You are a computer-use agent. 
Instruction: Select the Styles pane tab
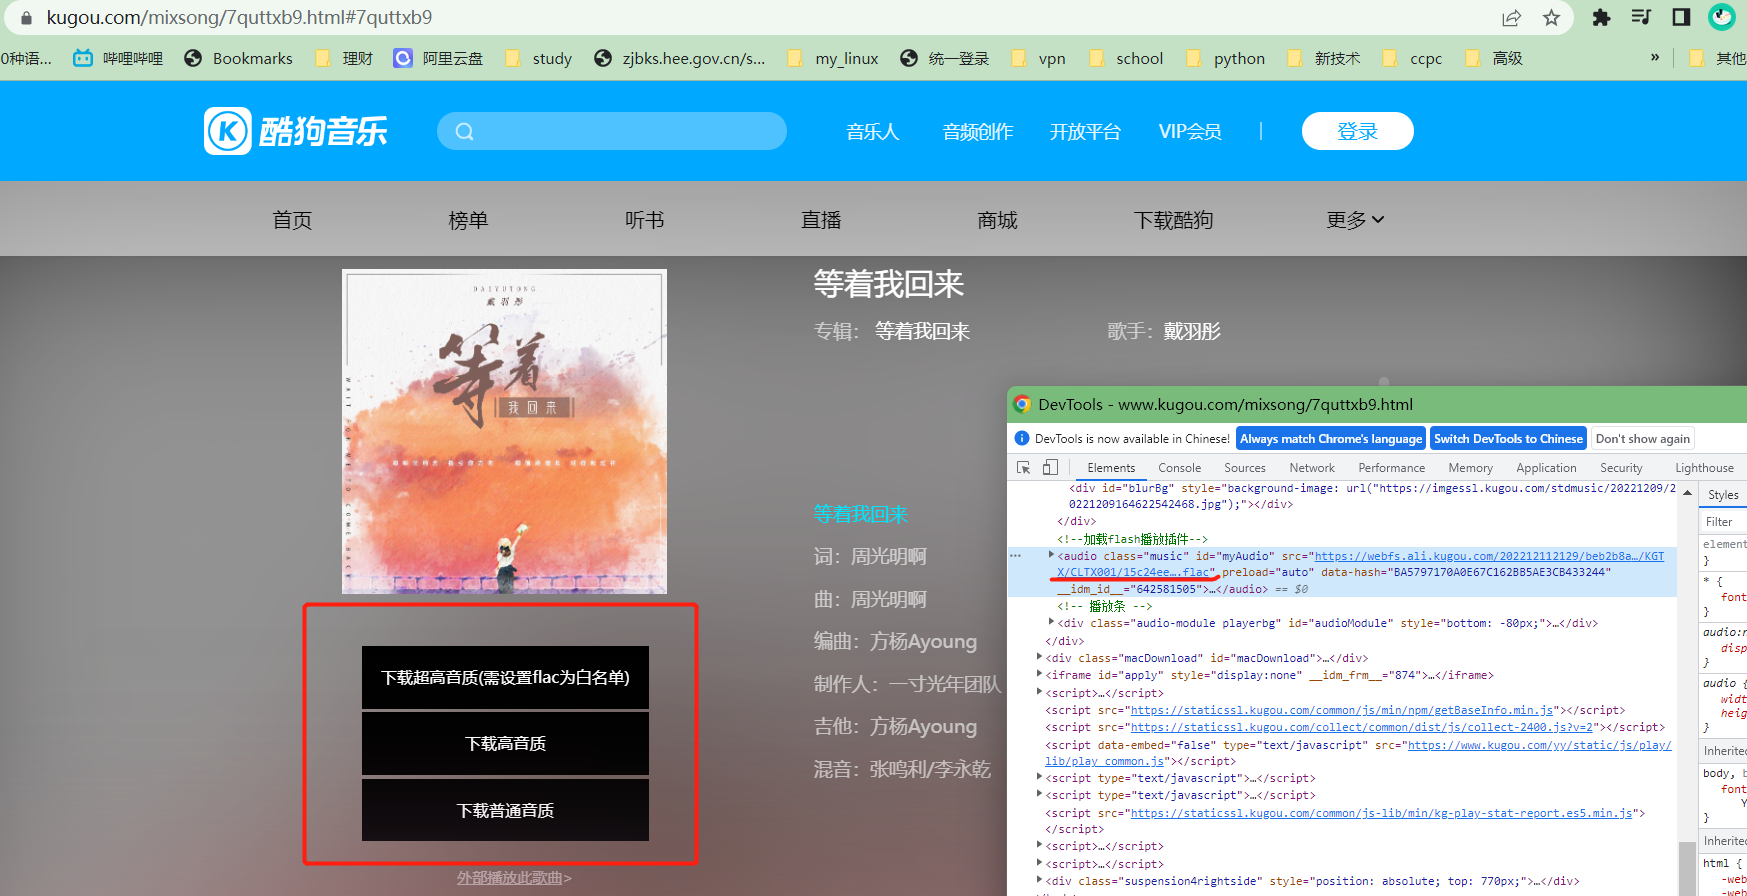click(x=1723, y=495)
